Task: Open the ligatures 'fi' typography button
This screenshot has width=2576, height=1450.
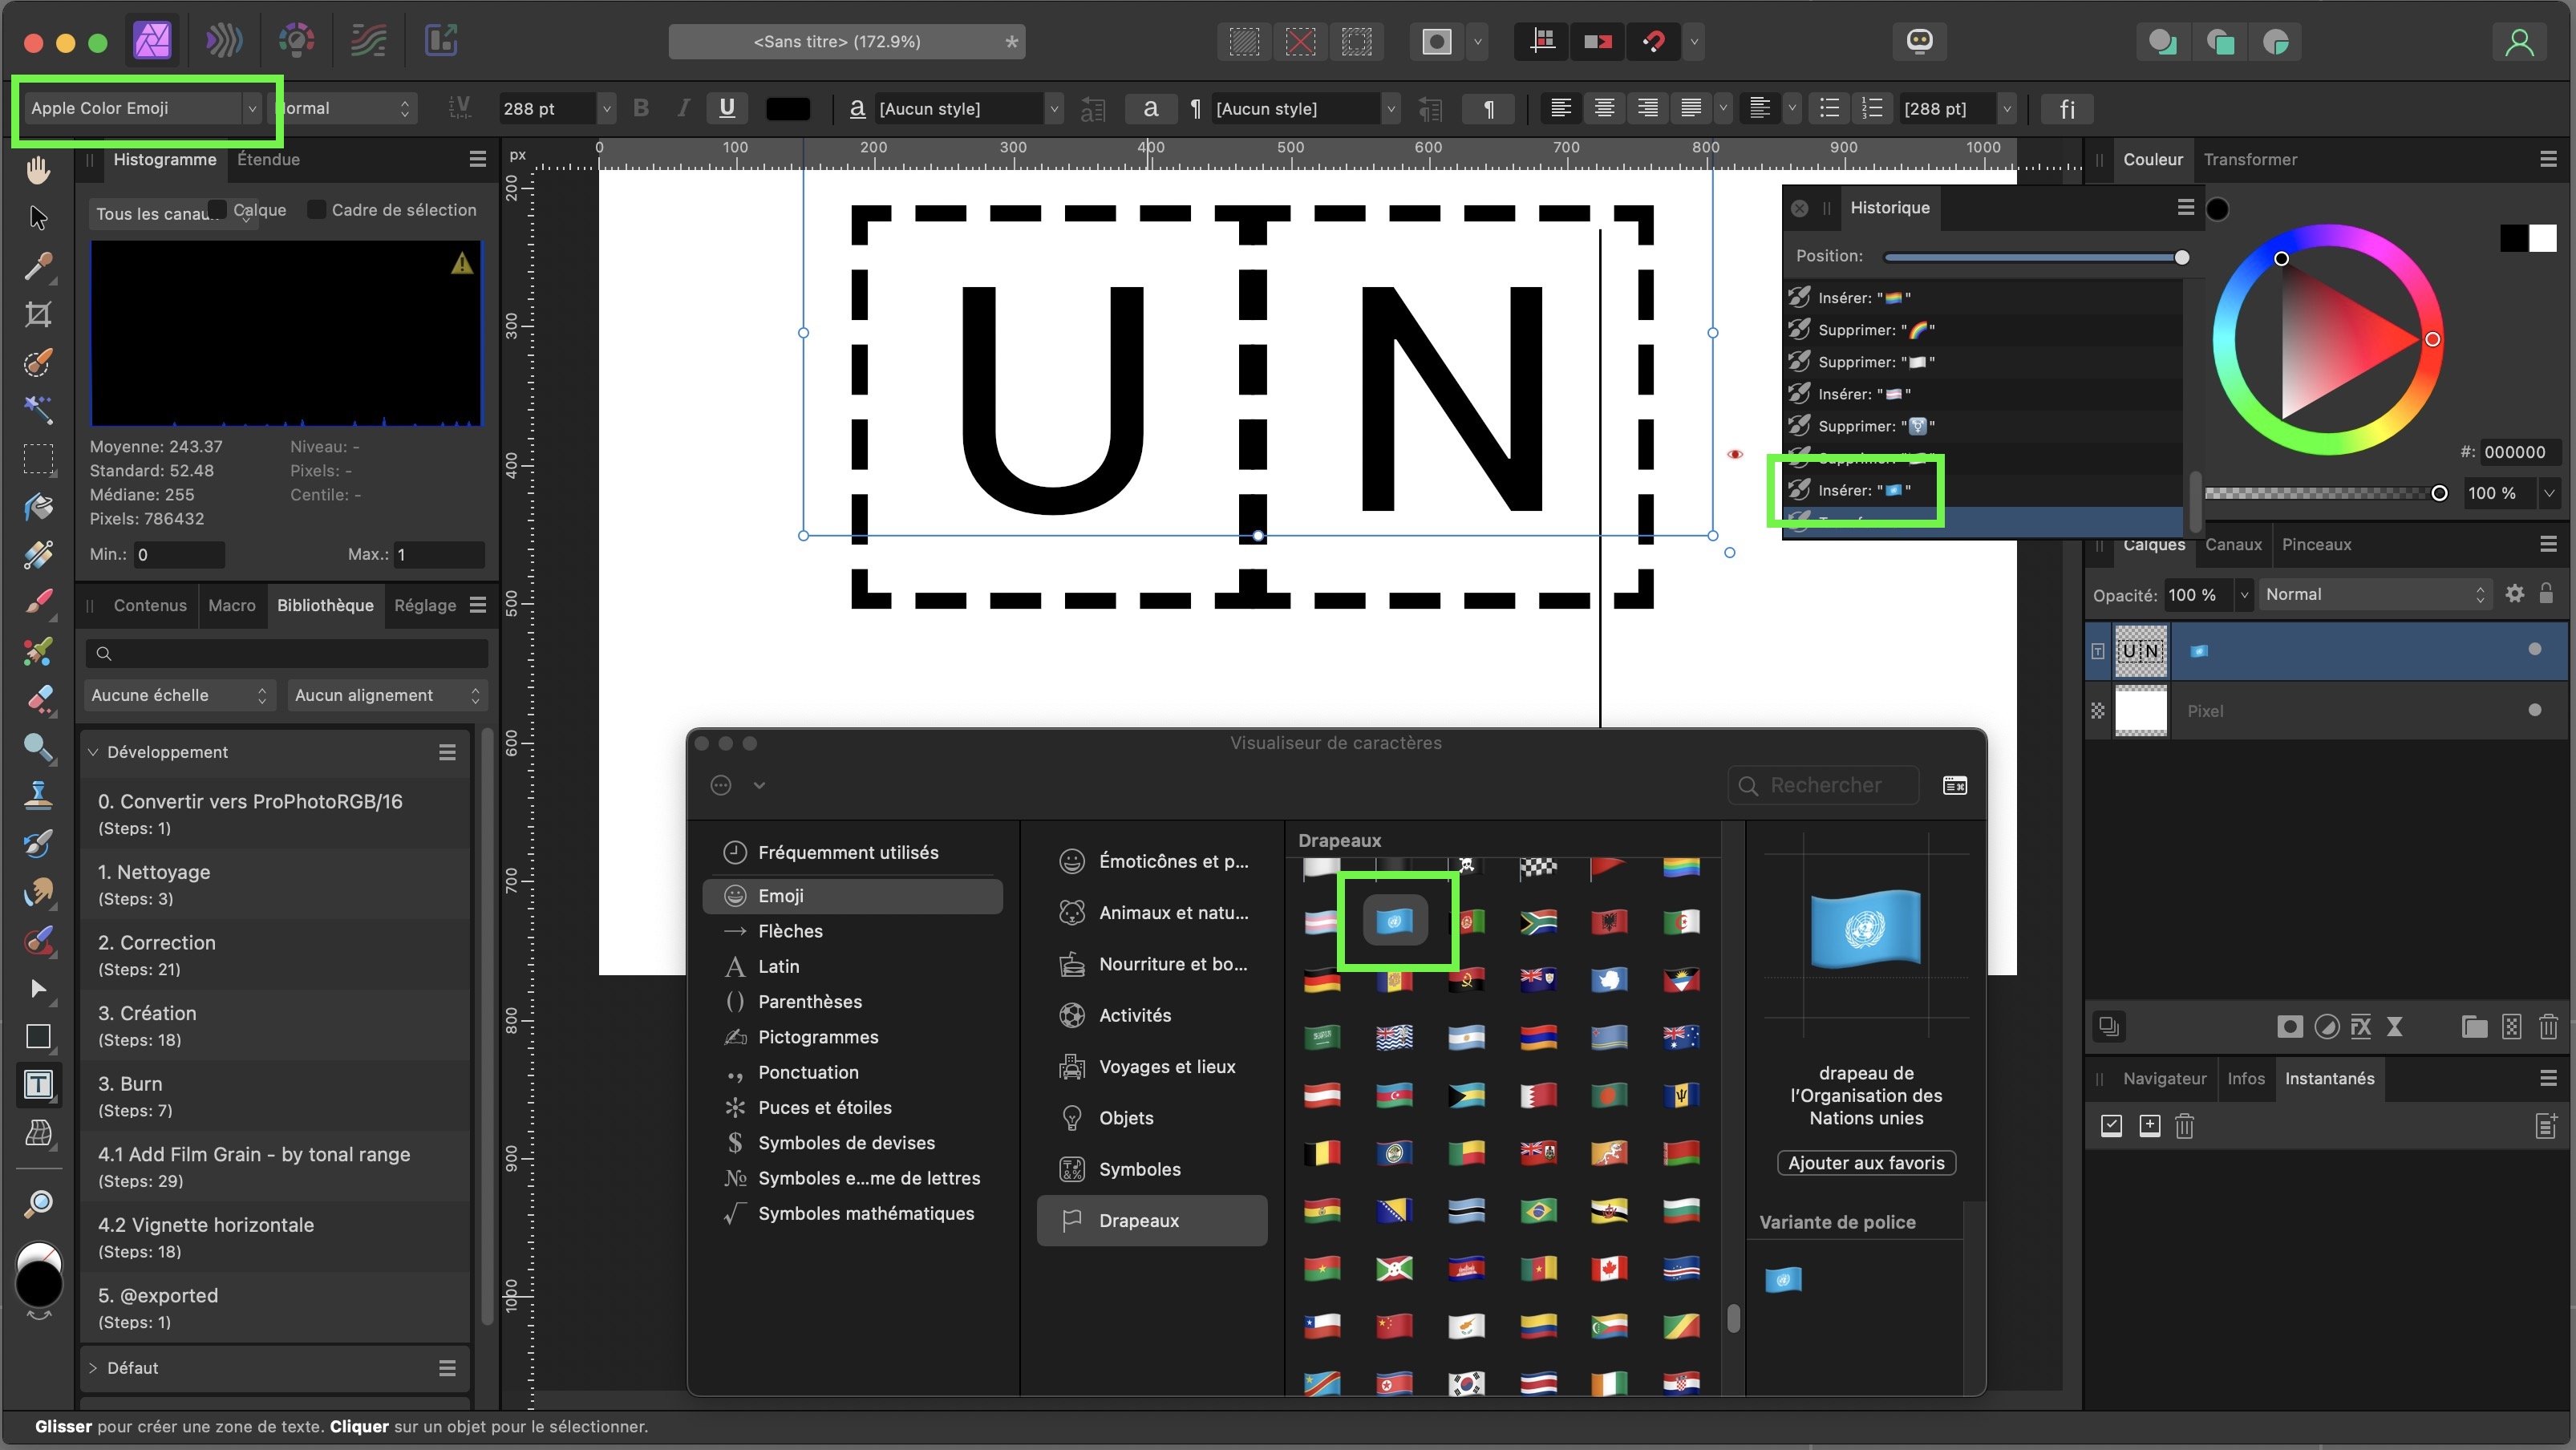Action: click(x=2067, y=108)
